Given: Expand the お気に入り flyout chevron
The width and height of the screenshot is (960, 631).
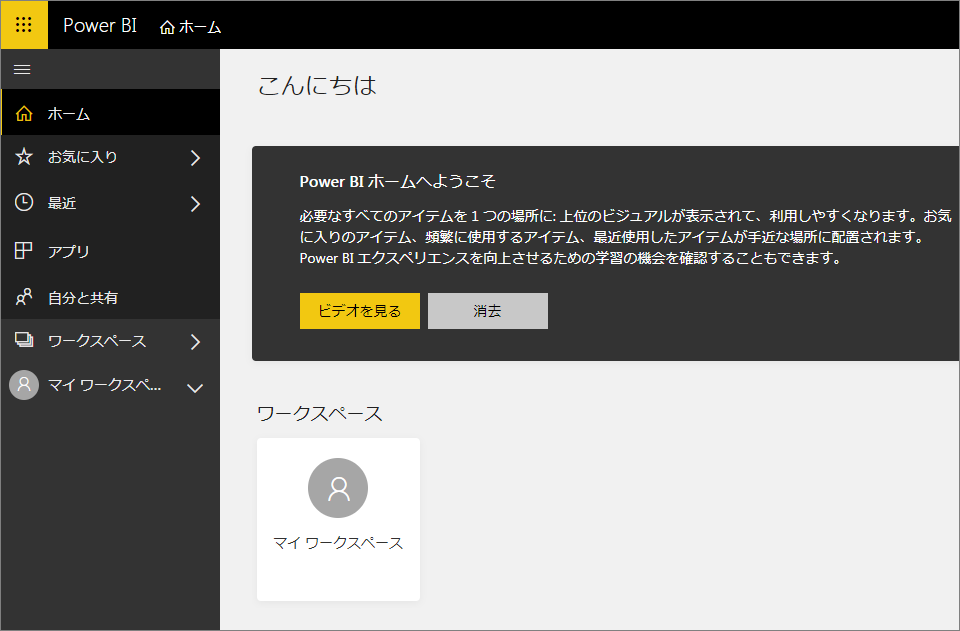Looking at the screenshot, I should pos(195,157).
